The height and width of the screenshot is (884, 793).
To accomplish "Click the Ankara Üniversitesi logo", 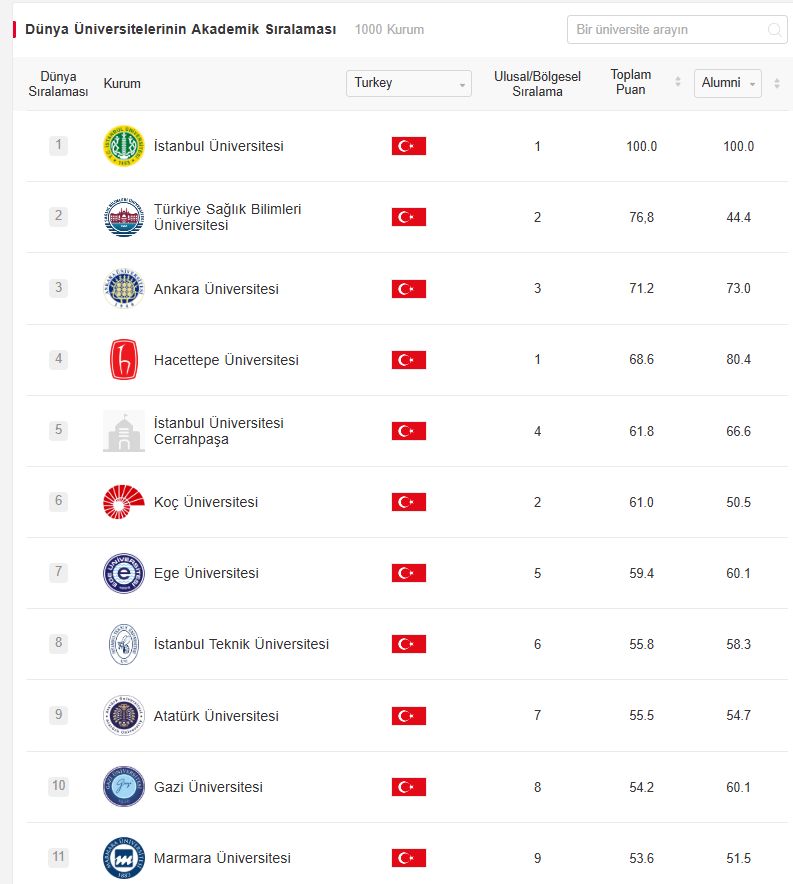I will tap(124, 289).
